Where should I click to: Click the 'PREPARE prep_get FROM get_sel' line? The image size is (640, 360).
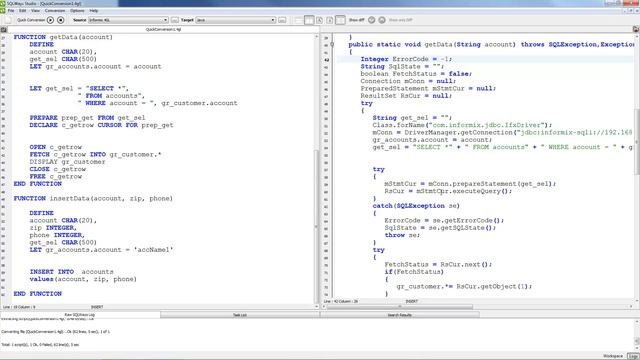(87, 118)
